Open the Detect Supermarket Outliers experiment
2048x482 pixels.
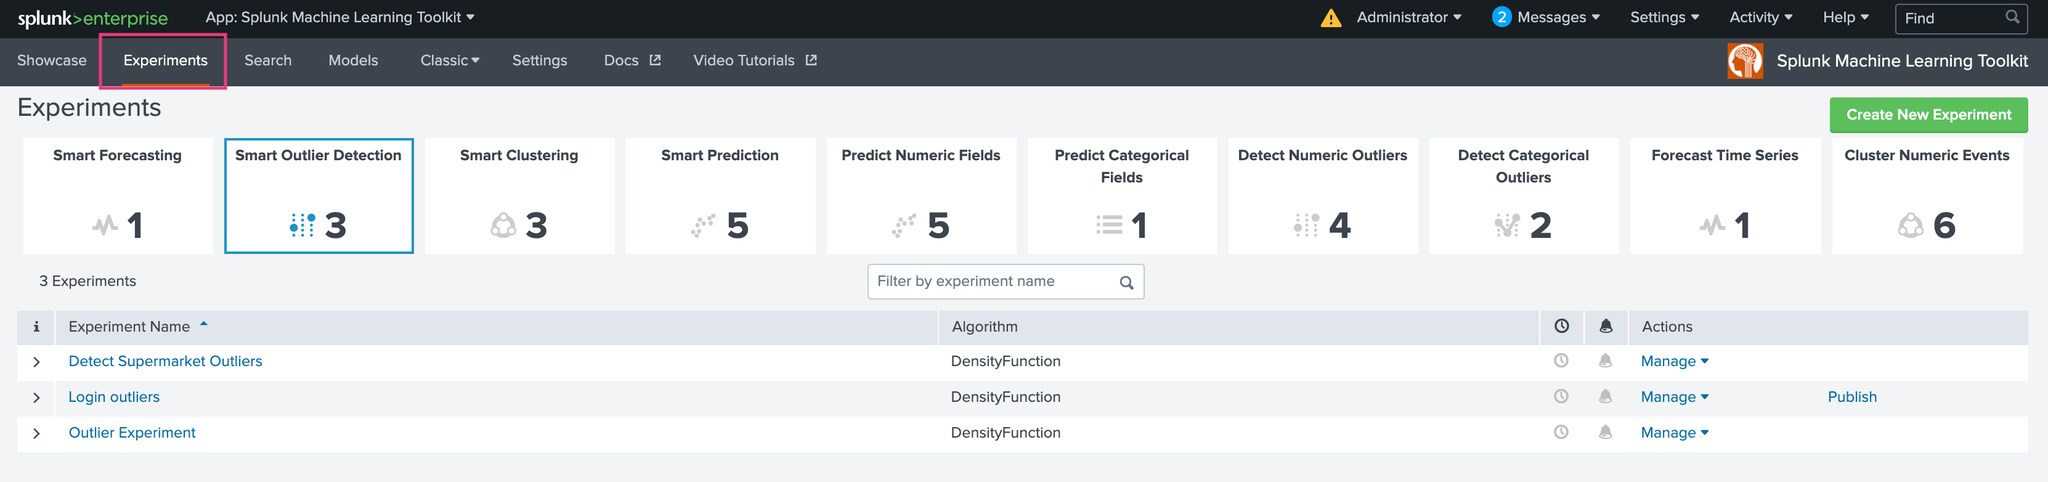click(165, 361)
